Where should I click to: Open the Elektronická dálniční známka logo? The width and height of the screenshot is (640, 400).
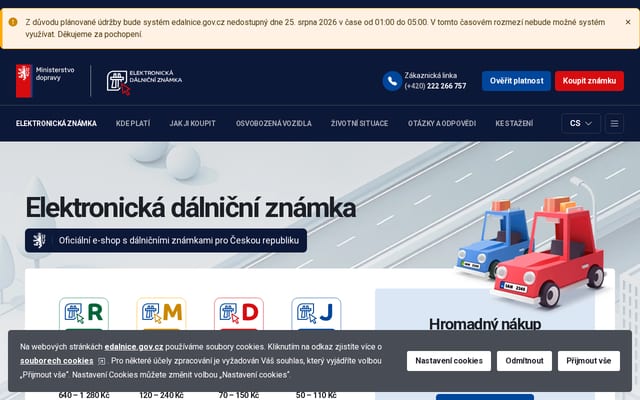(144, 82)
